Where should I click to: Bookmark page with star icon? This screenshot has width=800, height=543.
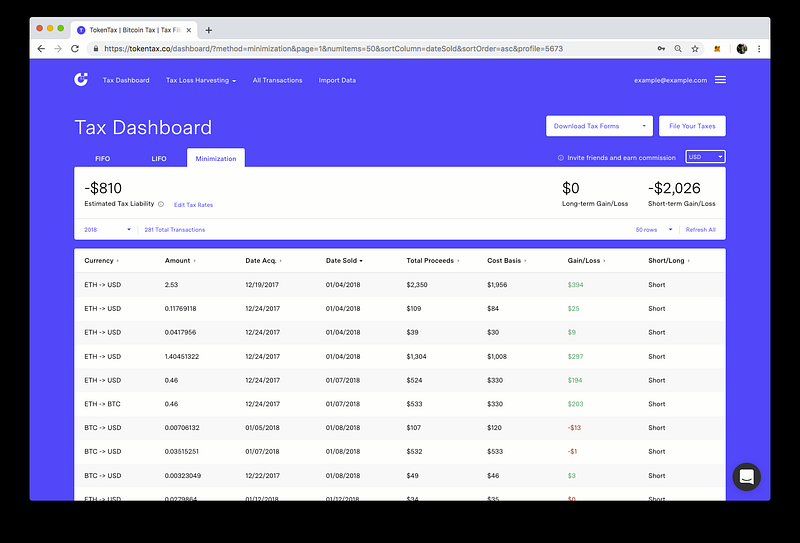[x=694, y=48]
